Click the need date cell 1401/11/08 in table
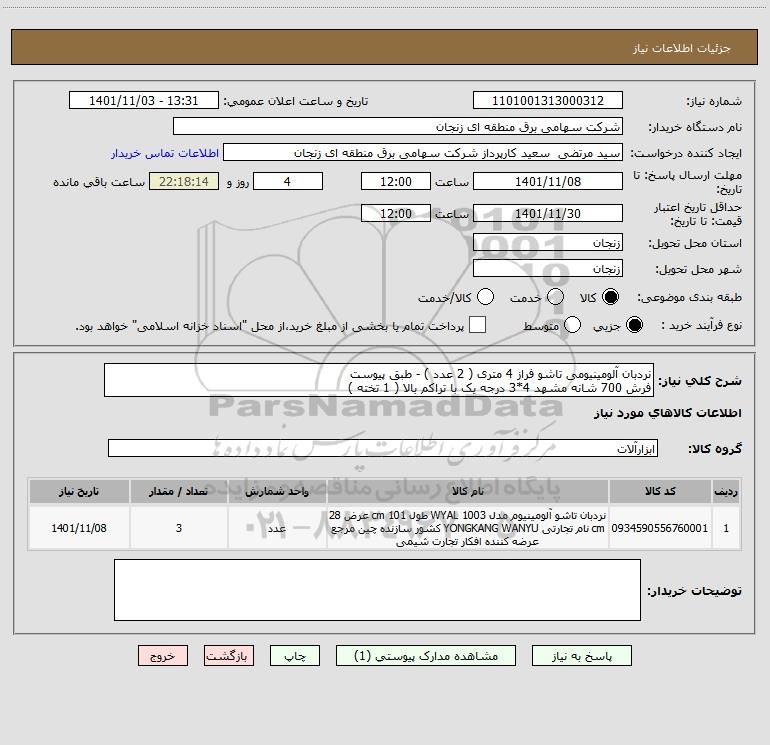The height and width of the screenshot is (745, 770). tap(79, 528)
